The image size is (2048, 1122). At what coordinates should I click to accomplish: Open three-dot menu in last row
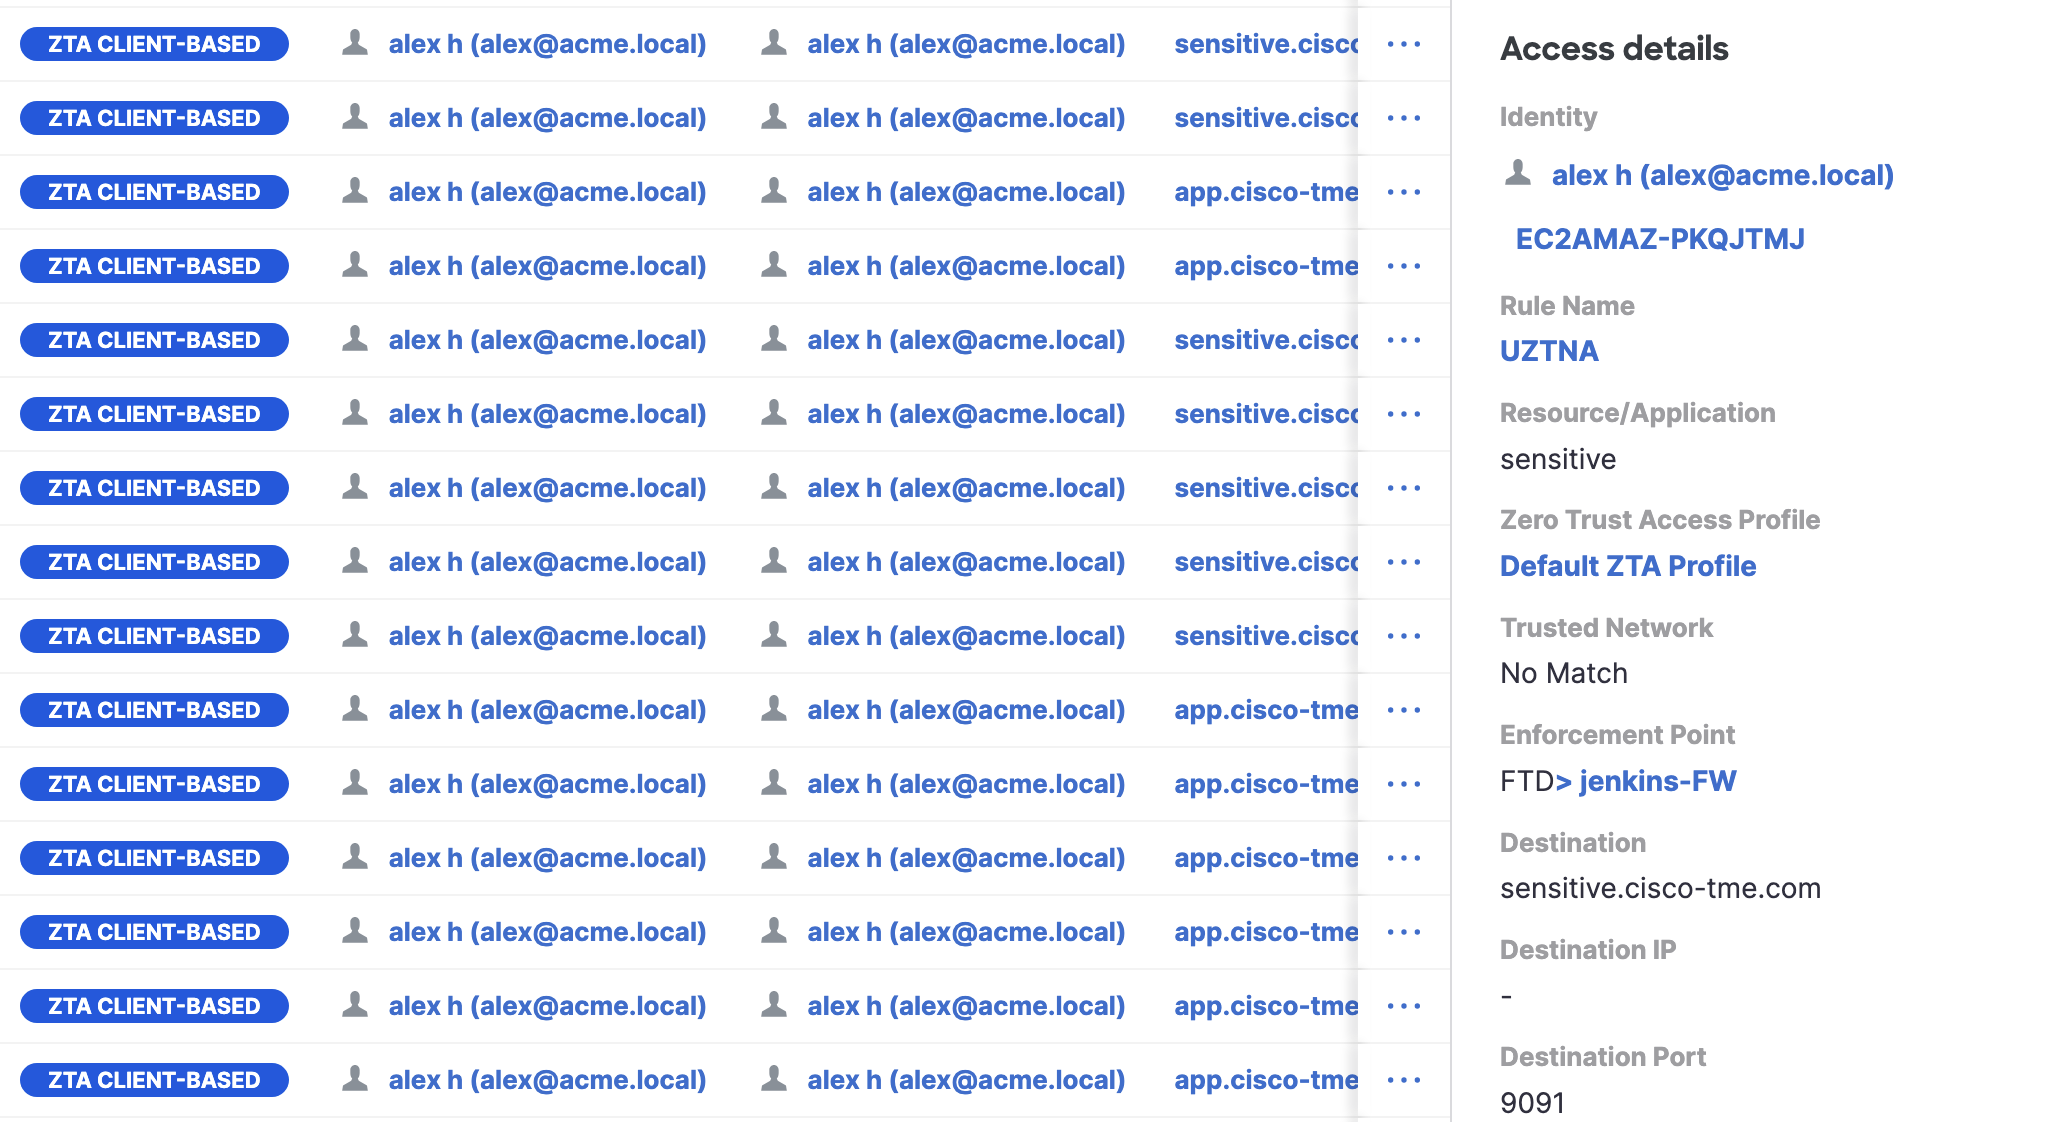[x=1404, y=1080]
